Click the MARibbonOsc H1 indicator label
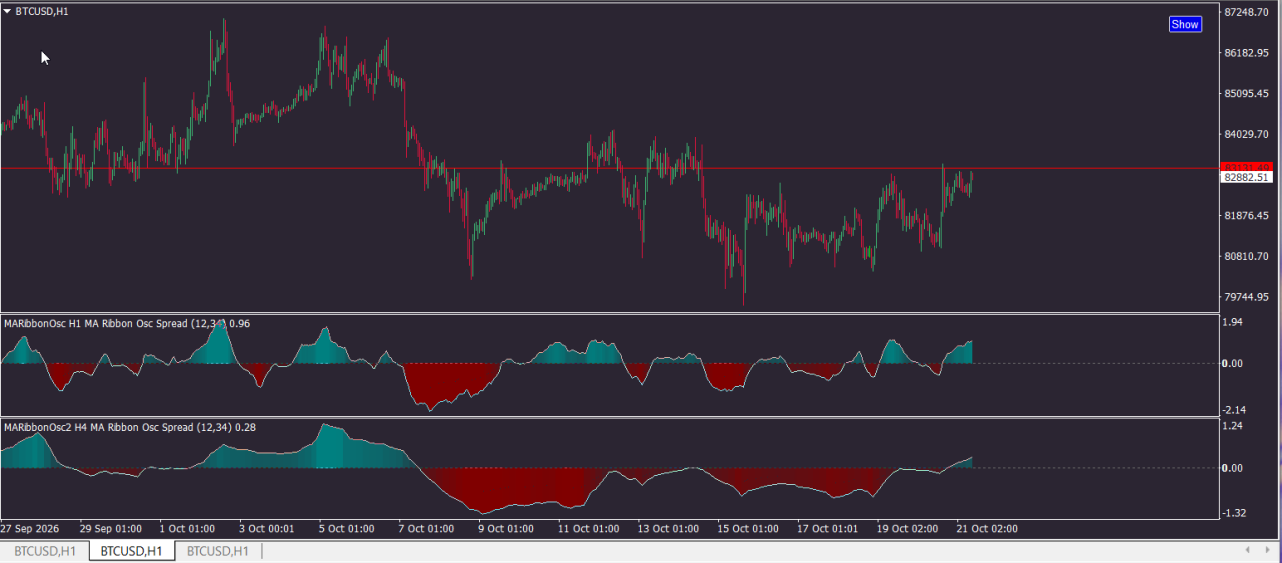 click(x=127, y=324)
